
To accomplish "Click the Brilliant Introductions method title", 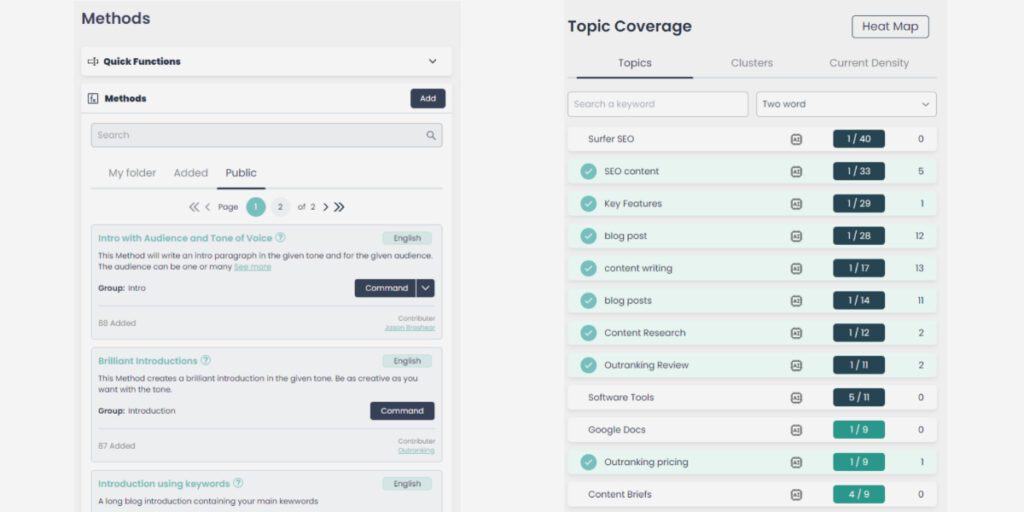I will click(x=148, y=361).
